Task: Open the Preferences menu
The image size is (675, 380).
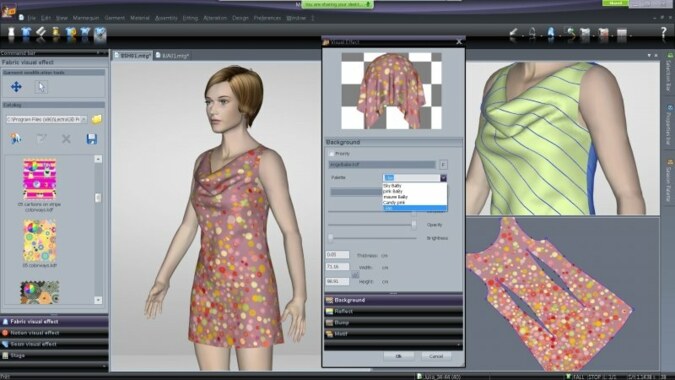Action: [267, 18]
